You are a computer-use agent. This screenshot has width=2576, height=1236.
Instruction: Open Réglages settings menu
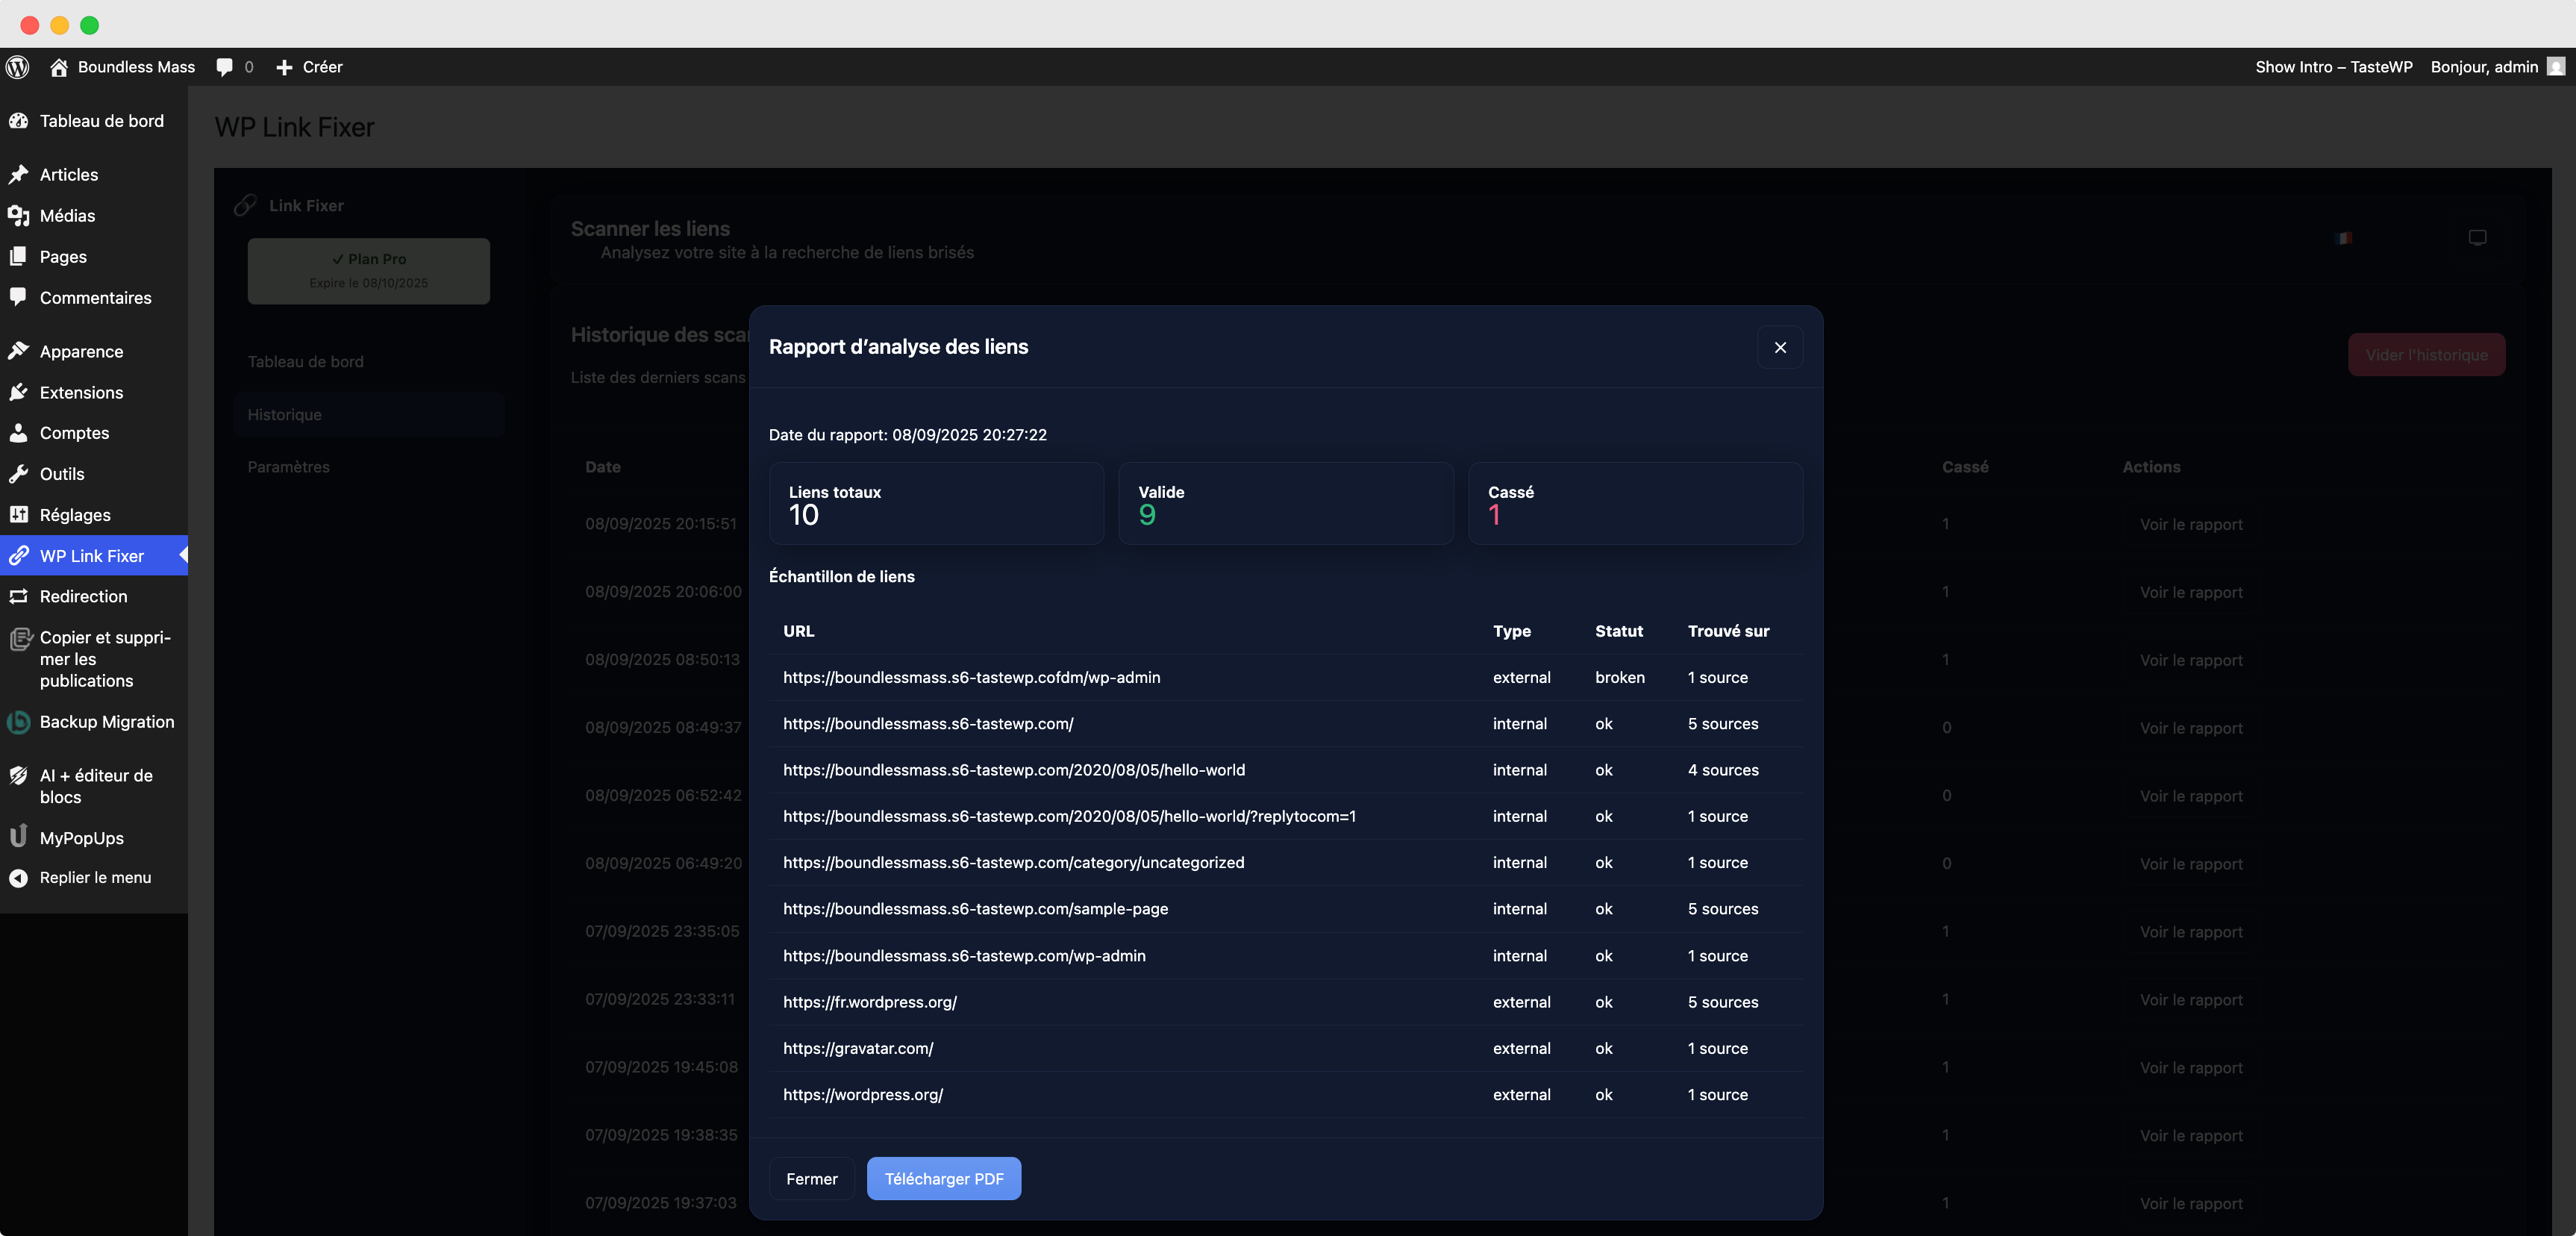pyautogui.click(x=75, y=515)
